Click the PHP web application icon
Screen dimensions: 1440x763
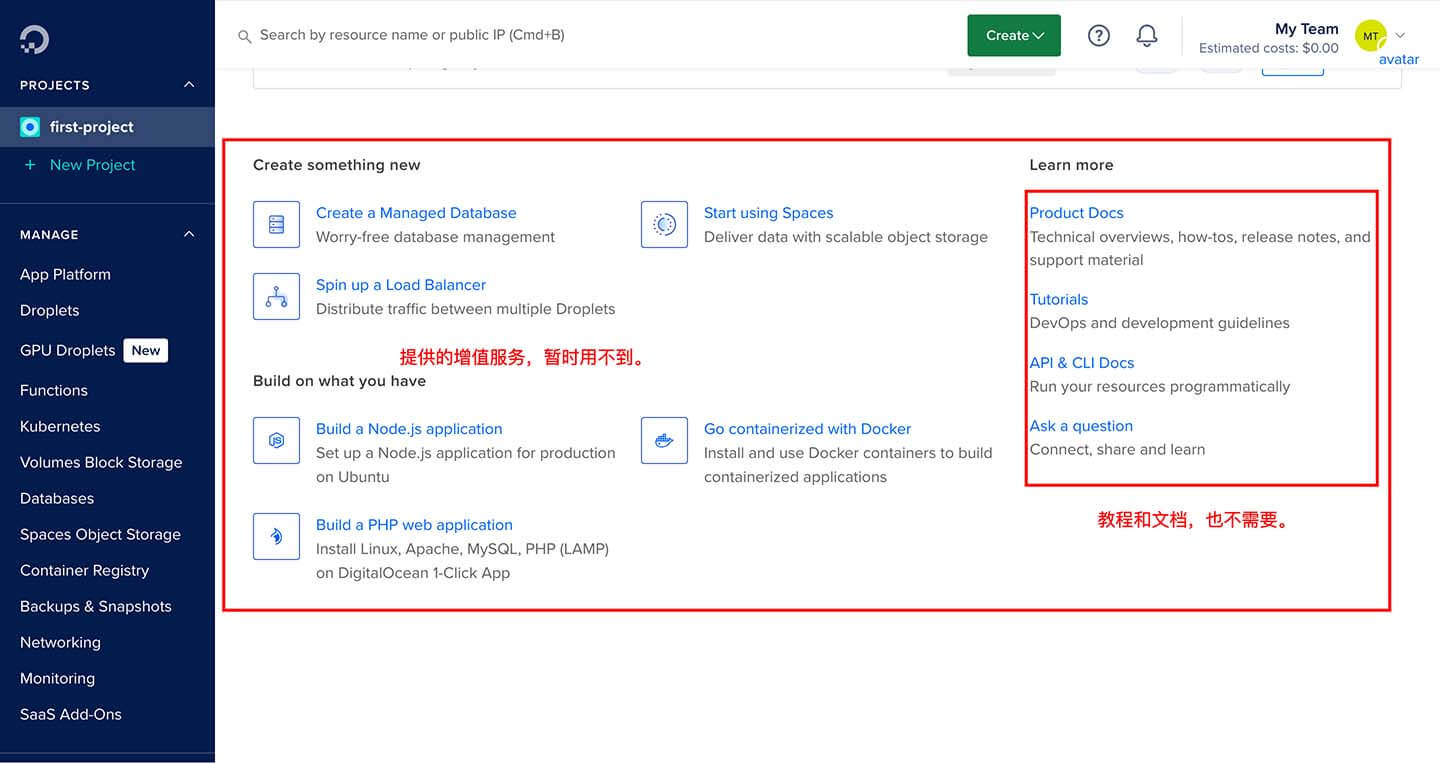coord(276,536)
